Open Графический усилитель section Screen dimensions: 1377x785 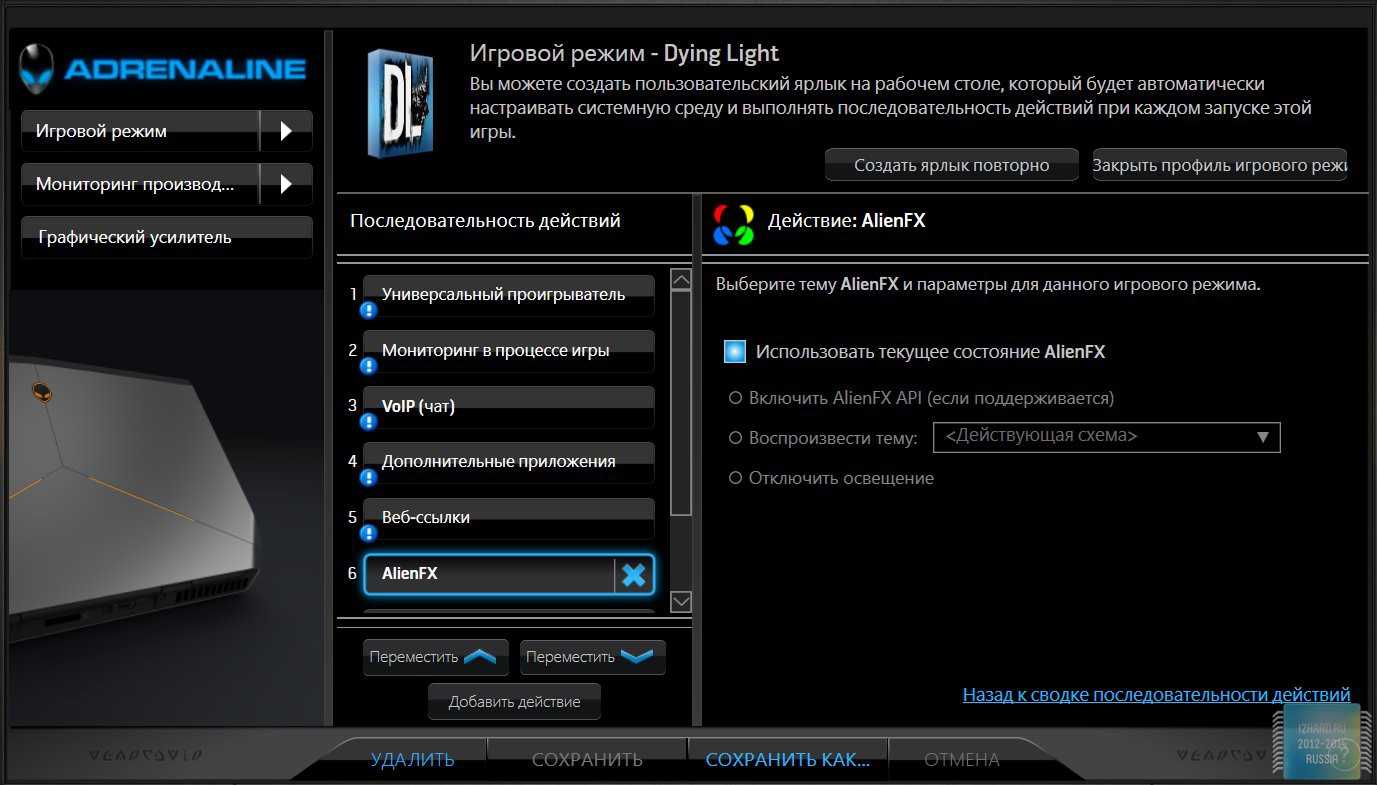tap(166, 238)
